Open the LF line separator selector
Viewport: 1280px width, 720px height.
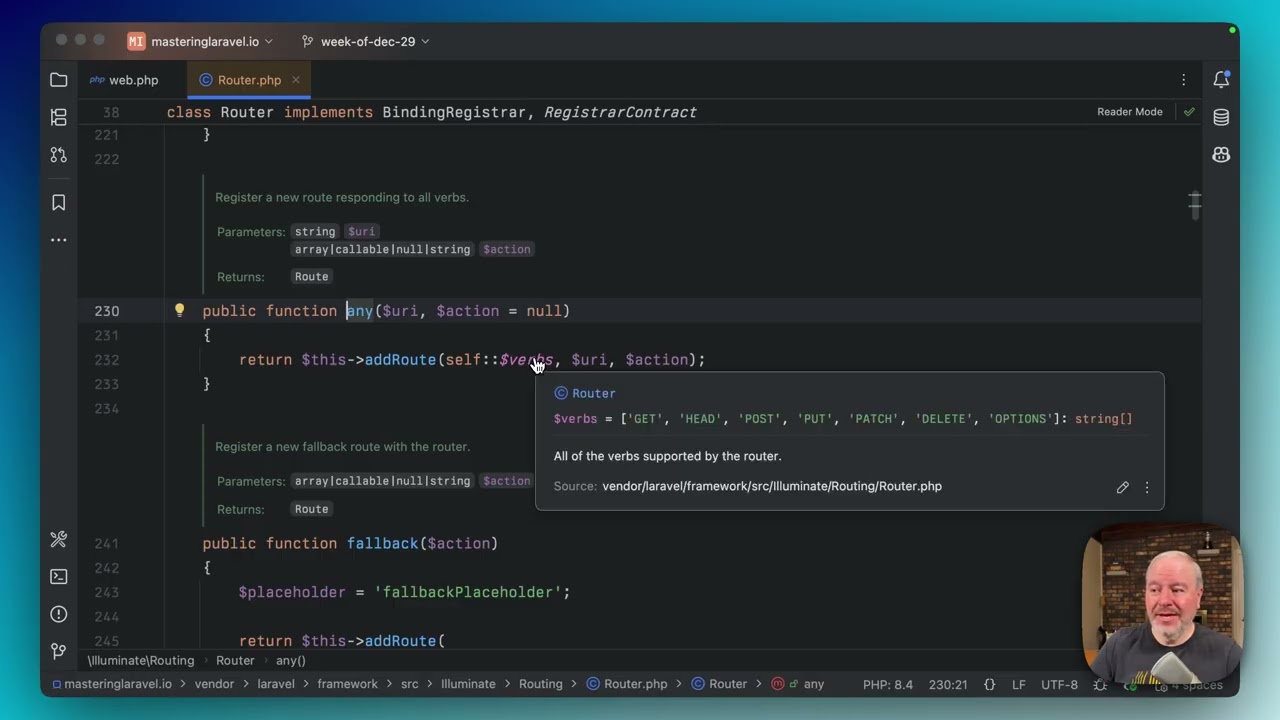pyautogui.click(x=1019, y=685)
